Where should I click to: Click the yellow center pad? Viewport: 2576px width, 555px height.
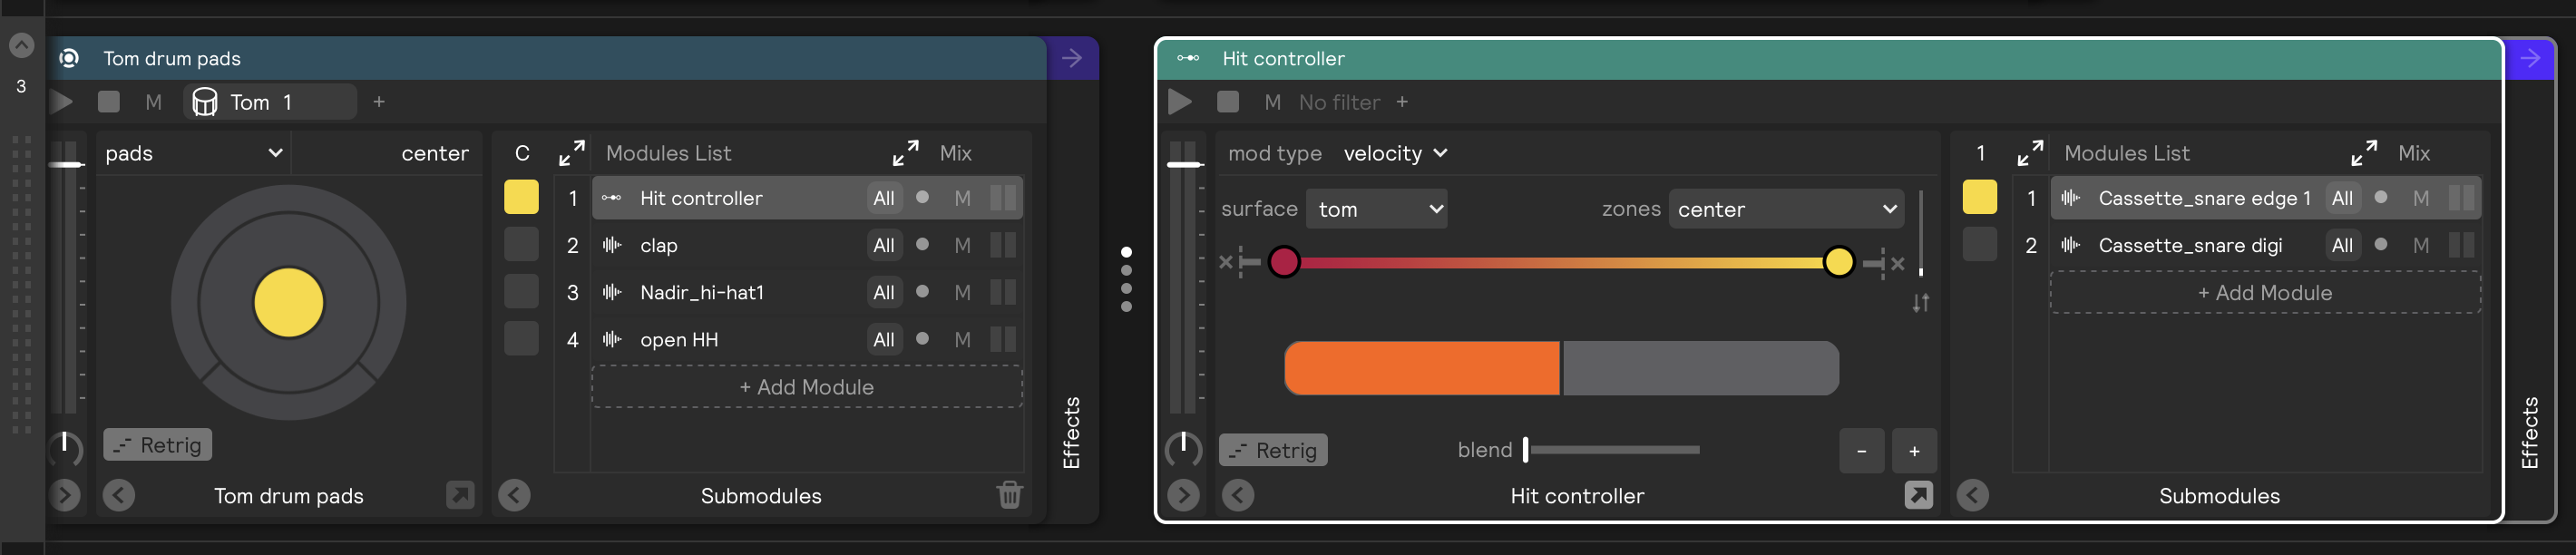point(289,302)
